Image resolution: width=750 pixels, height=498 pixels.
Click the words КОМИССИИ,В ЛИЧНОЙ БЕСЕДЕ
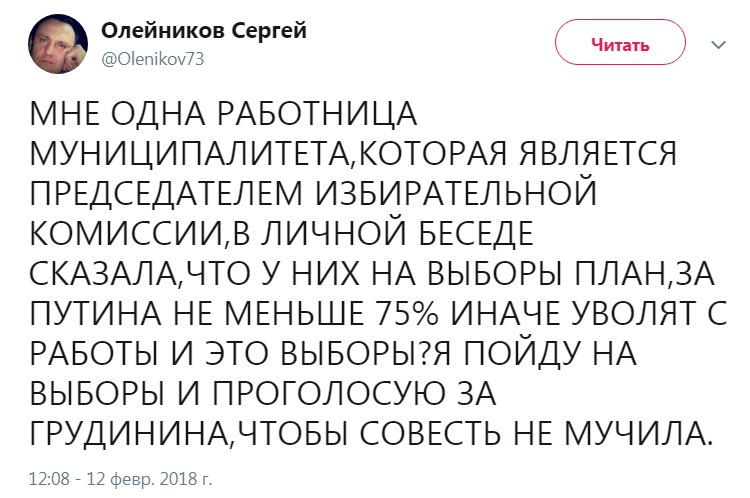[282, 234]
